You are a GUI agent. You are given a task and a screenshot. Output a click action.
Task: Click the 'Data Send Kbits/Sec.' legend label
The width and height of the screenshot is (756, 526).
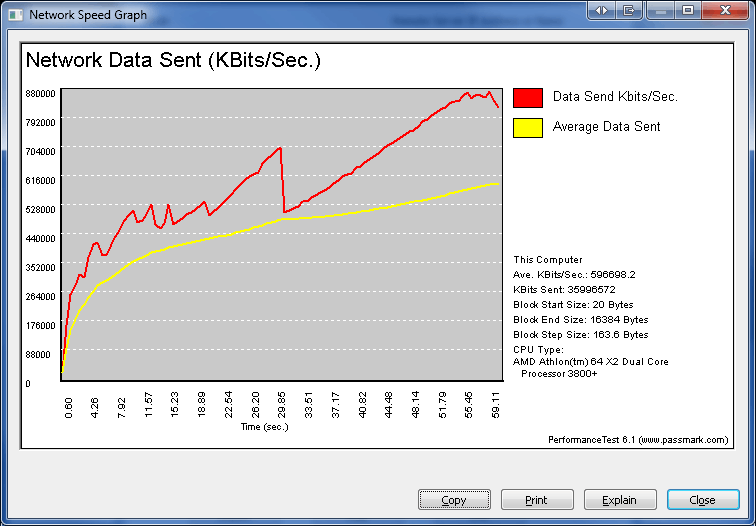click(x=615, y=97)
